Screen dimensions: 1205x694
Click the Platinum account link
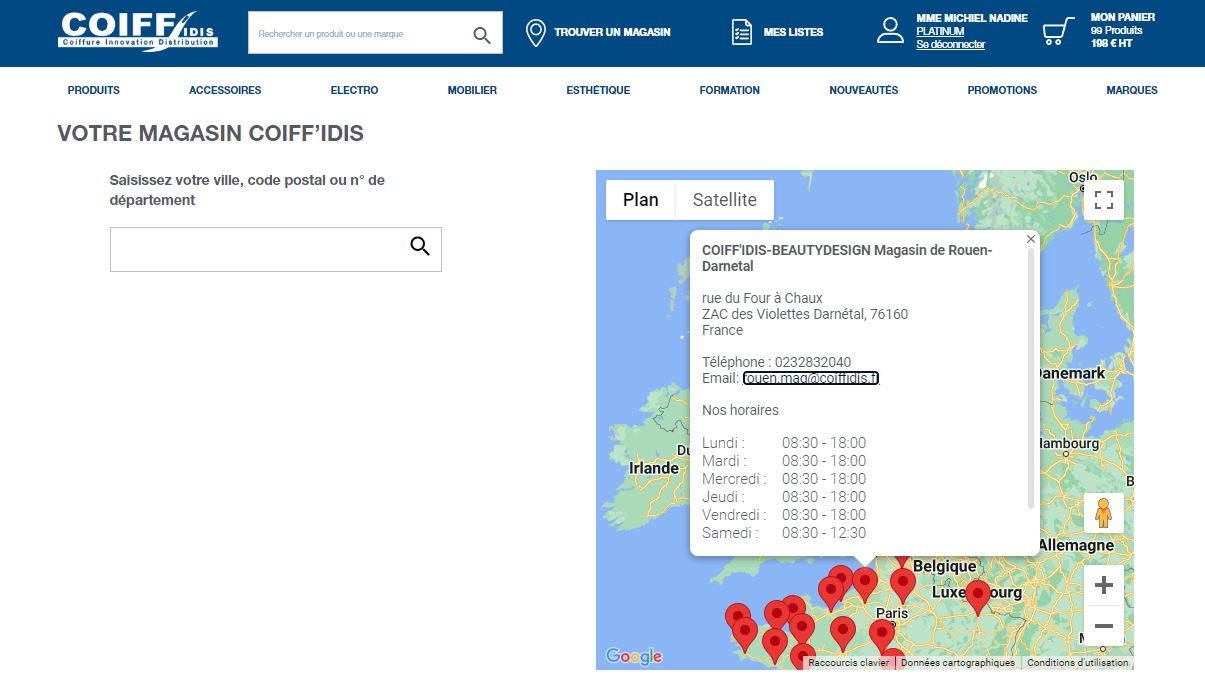tap(940, 31)
